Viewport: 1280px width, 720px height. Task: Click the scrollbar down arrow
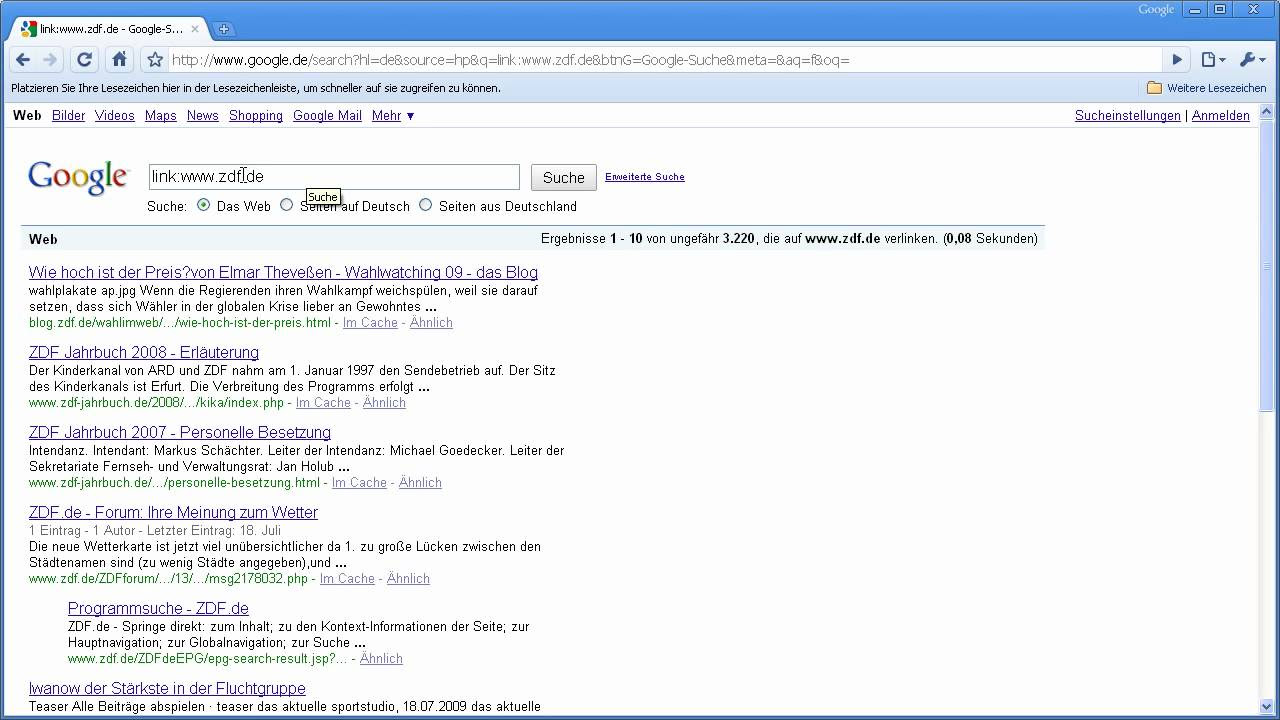coord(1267,707)
